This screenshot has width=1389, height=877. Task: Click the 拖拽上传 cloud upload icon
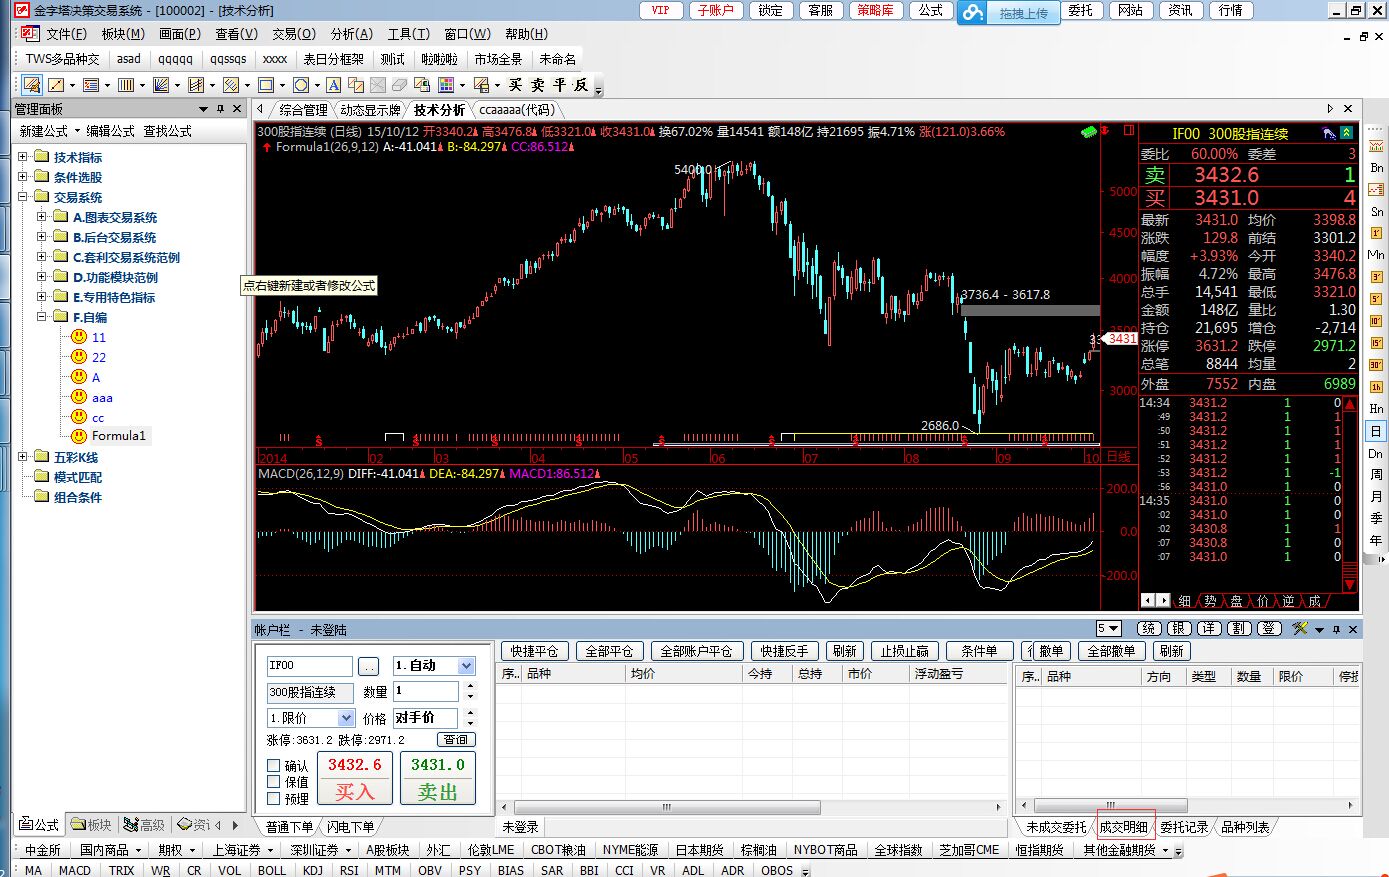click(x=972, y=13)
